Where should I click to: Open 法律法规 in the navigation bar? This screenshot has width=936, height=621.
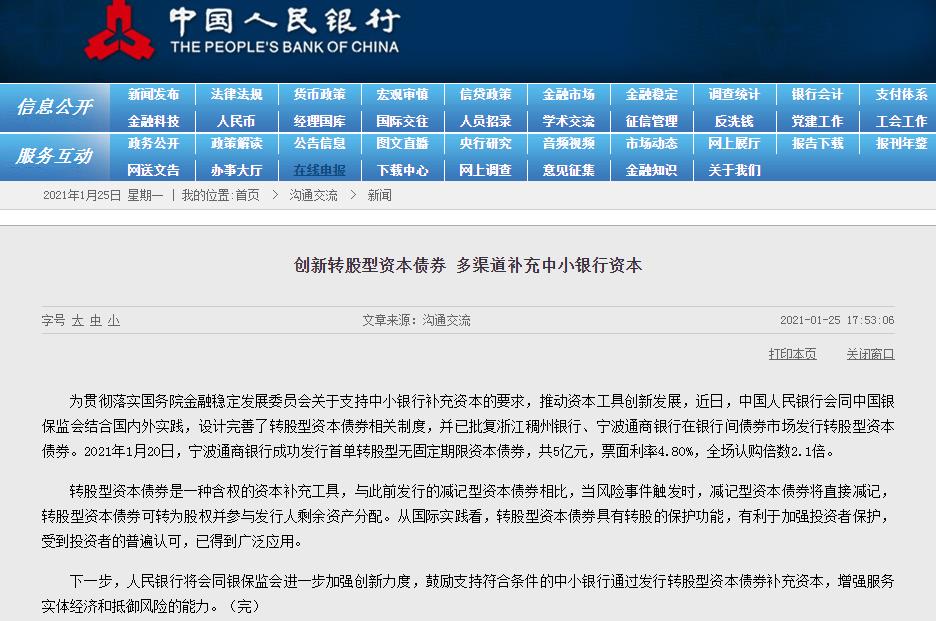(236, 95)
